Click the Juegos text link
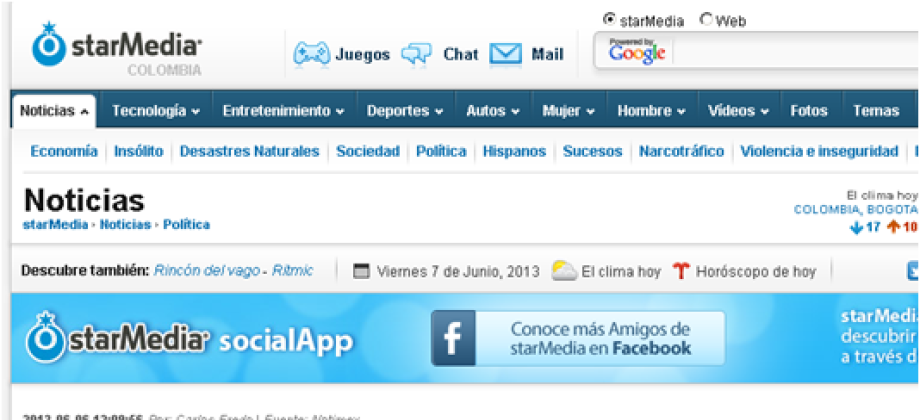Viewport: 920px width, 420px height. [363, 55]
